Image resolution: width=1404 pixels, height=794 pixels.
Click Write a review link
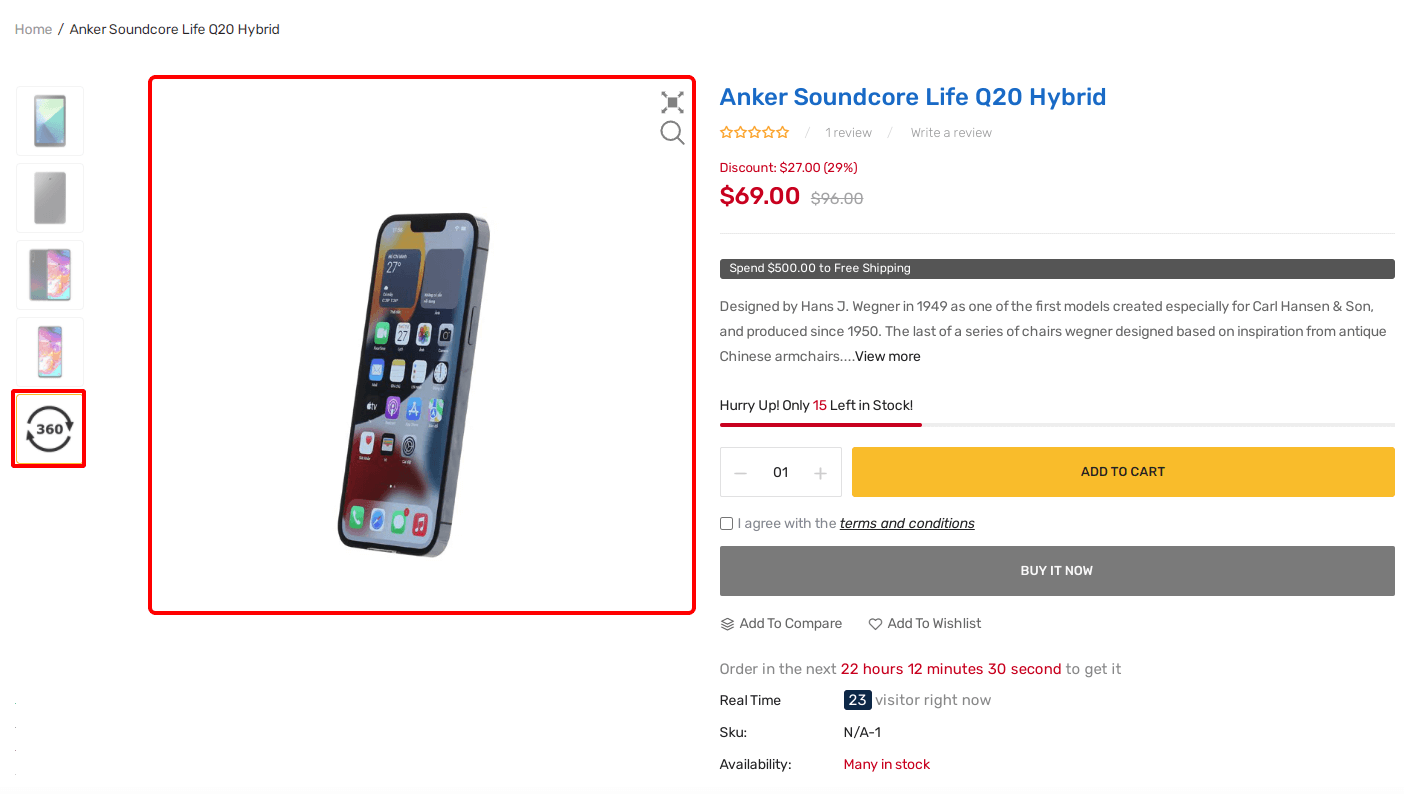(x=951, y=133)
